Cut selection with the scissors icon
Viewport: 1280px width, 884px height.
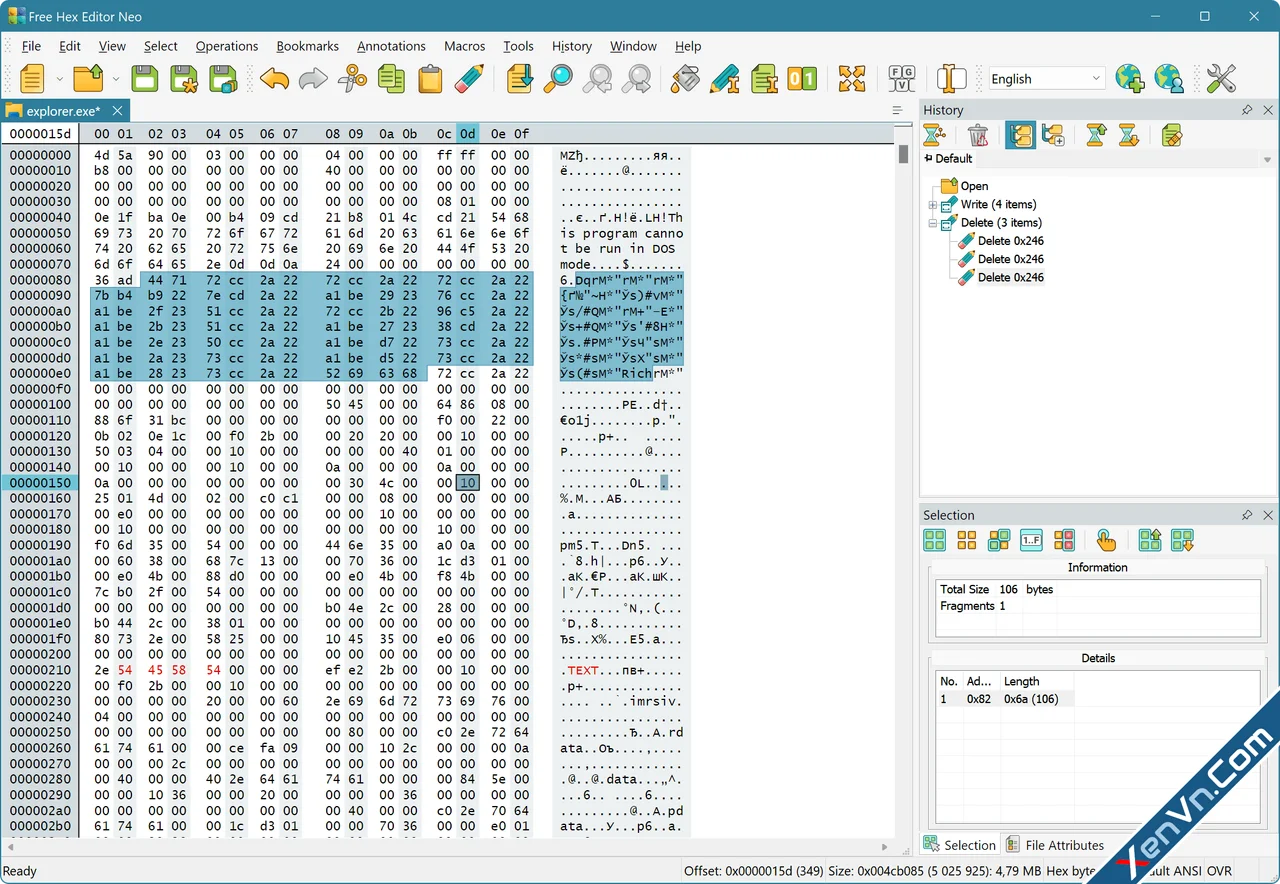352,78
